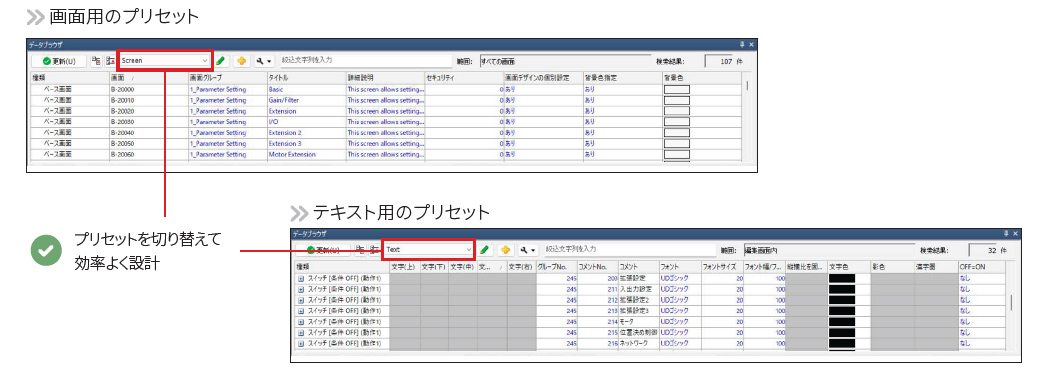Sort by the 画面グループ column header

(227, 78)
